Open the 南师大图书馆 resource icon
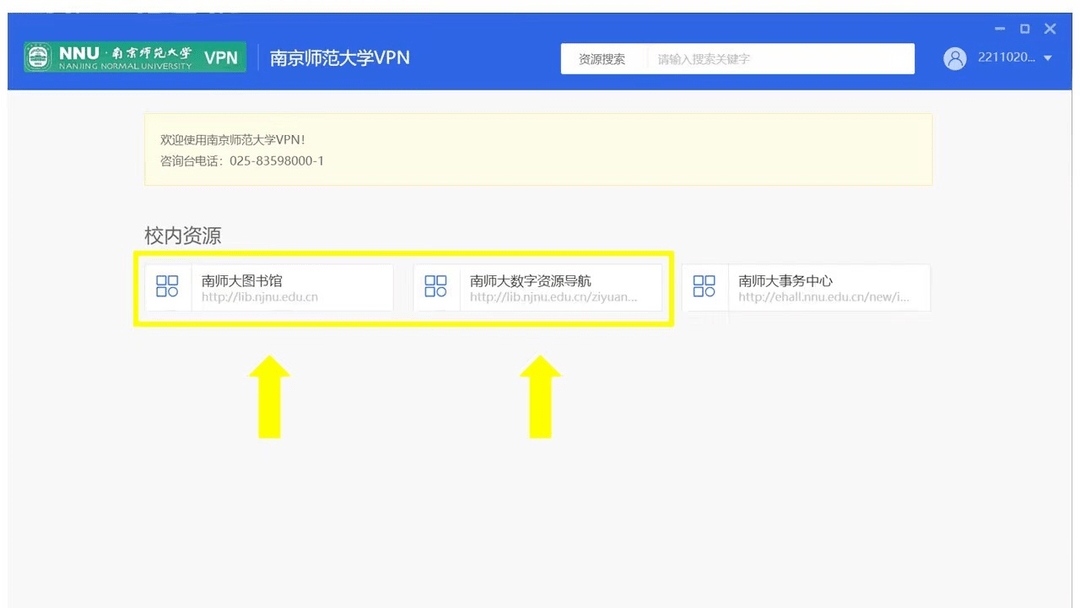The height and width of the screenshot is (608, 1080). pyautogui.click(x=167, y=286)
